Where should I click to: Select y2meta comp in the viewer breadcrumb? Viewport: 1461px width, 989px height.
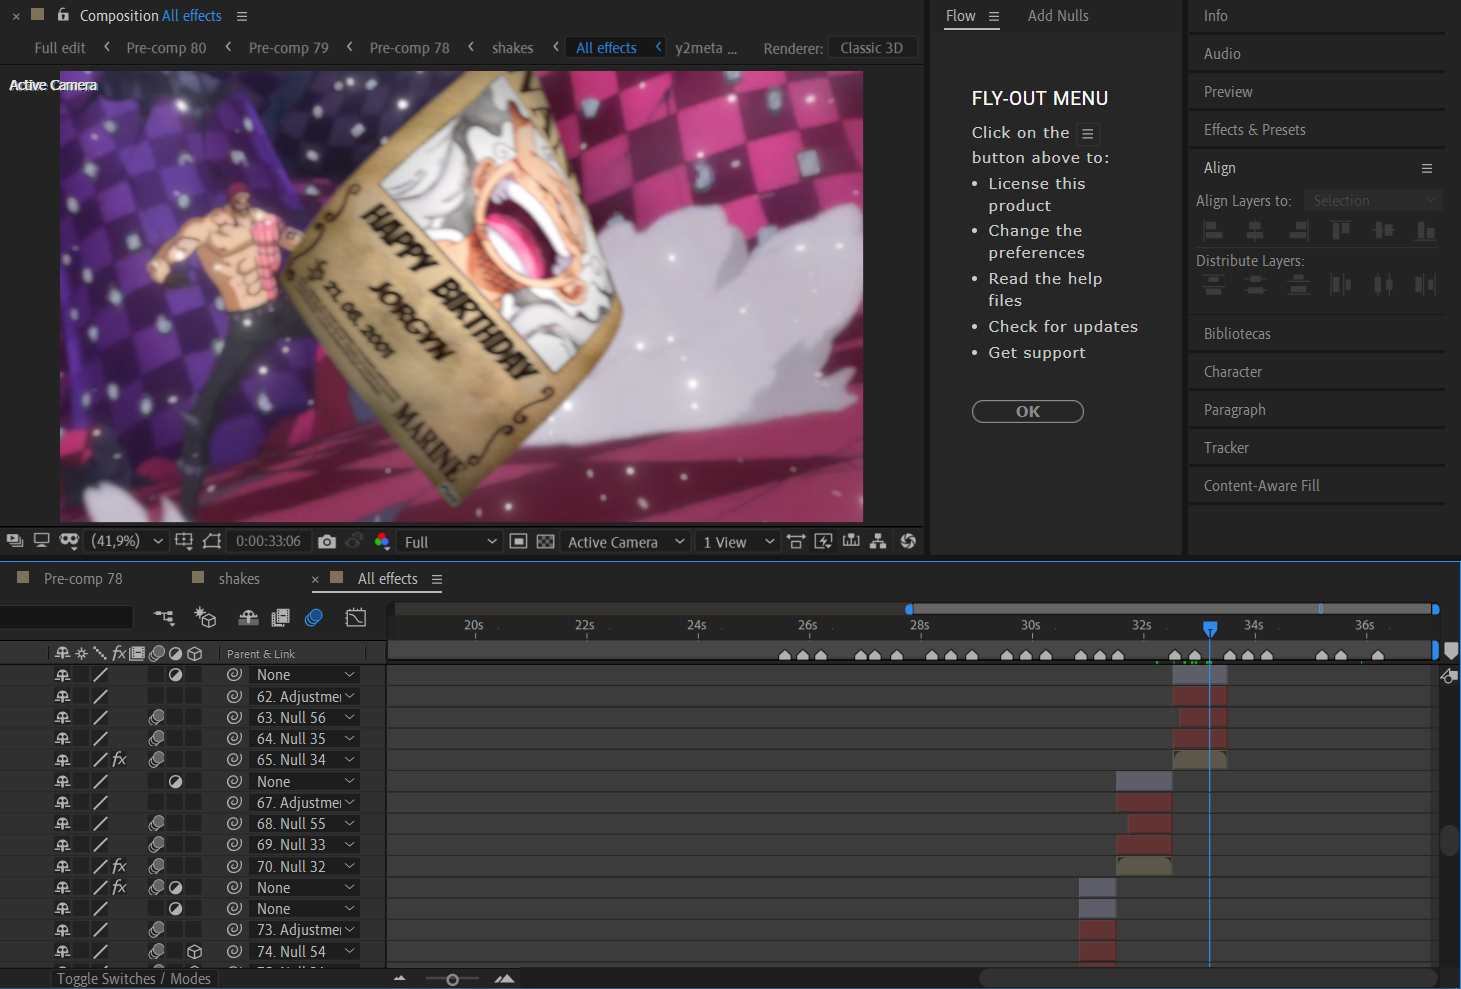tap(706, 48)
